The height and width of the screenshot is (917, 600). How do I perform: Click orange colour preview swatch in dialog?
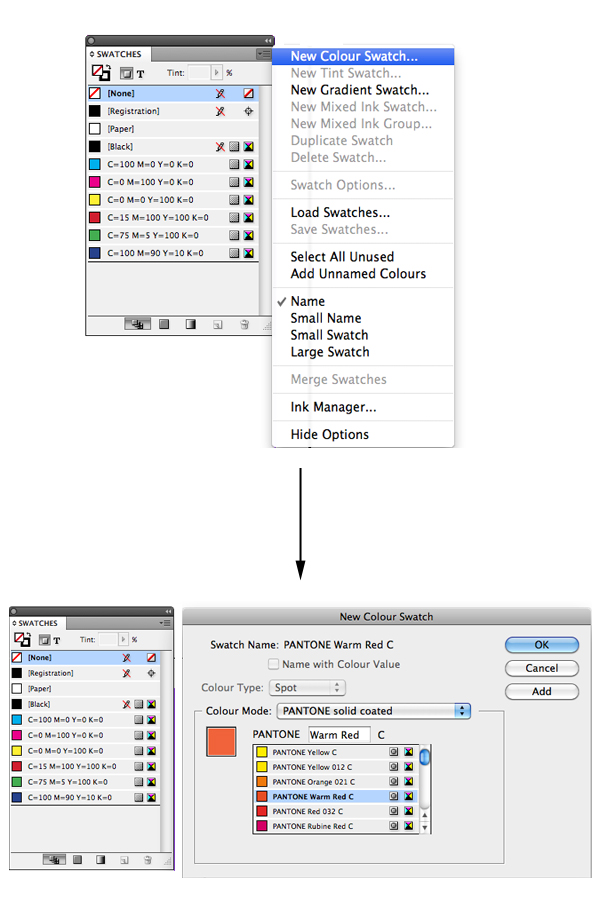pyautogui.click(x=221, y=742)
